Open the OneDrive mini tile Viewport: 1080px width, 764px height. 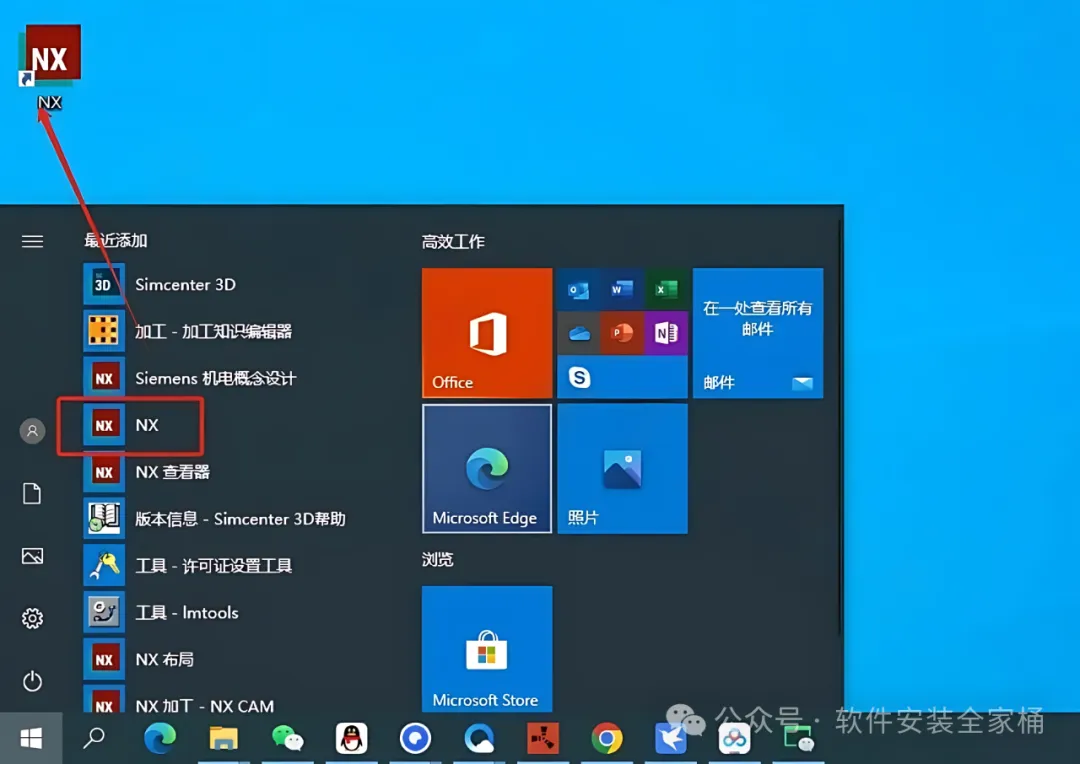pos(579,333)
